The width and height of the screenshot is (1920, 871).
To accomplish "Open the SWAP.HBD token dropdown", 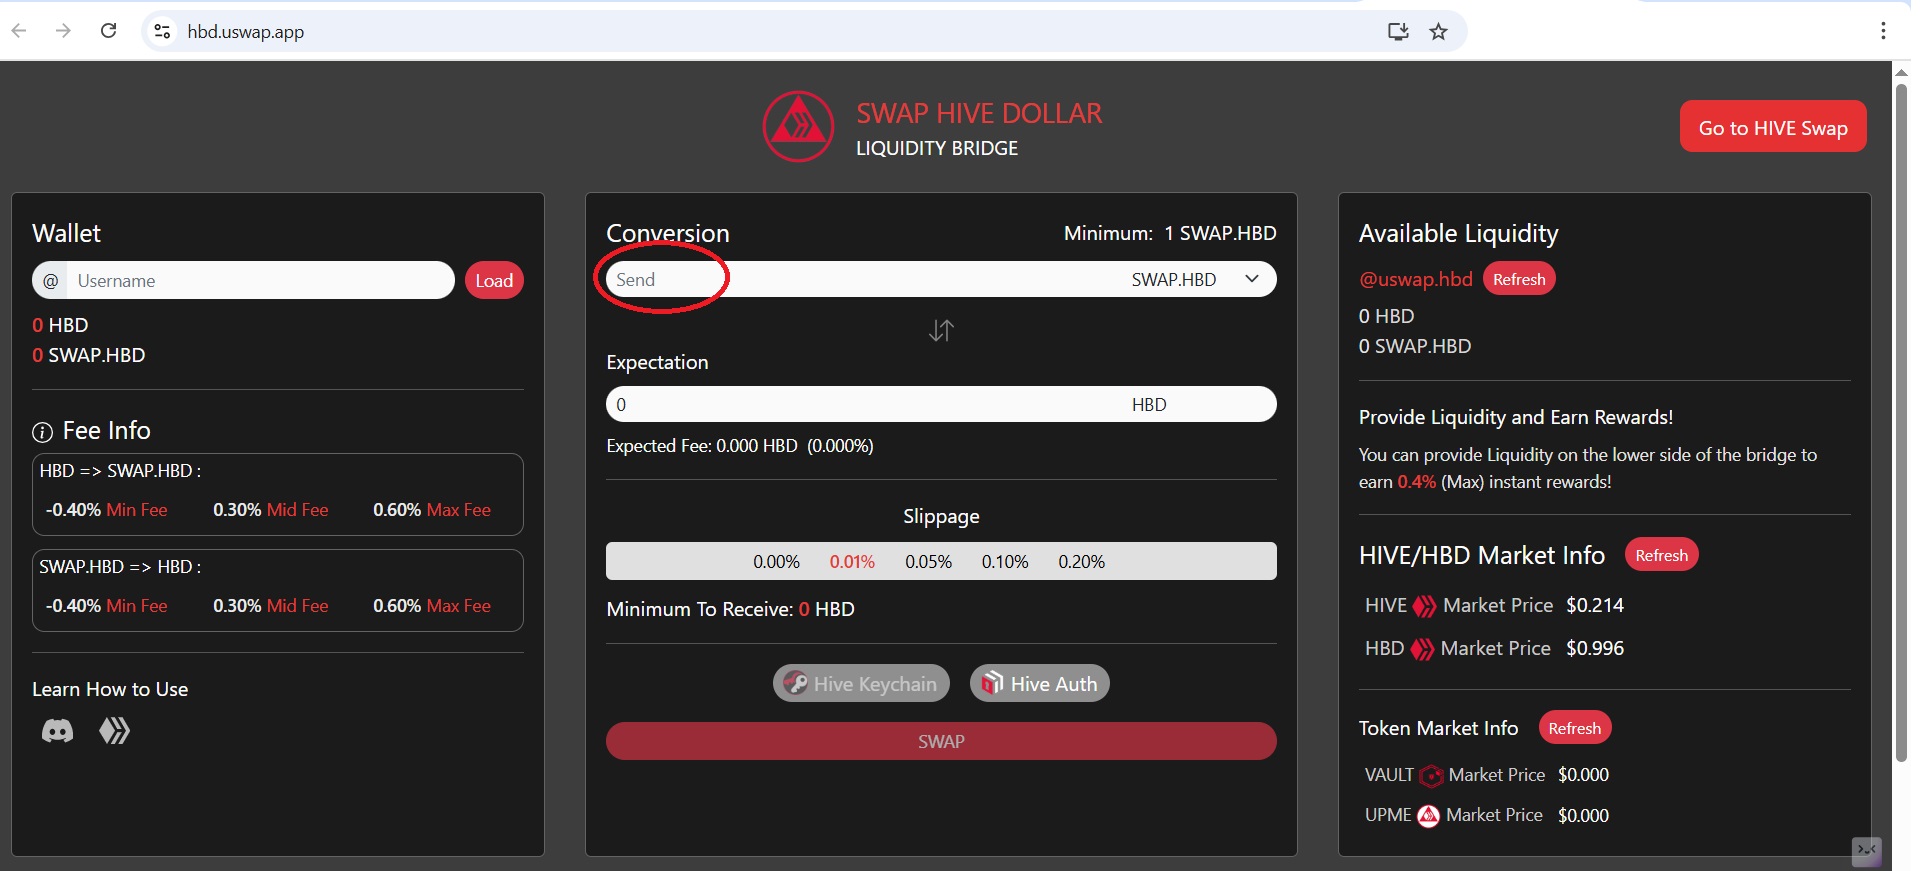I will (1196, 280).
